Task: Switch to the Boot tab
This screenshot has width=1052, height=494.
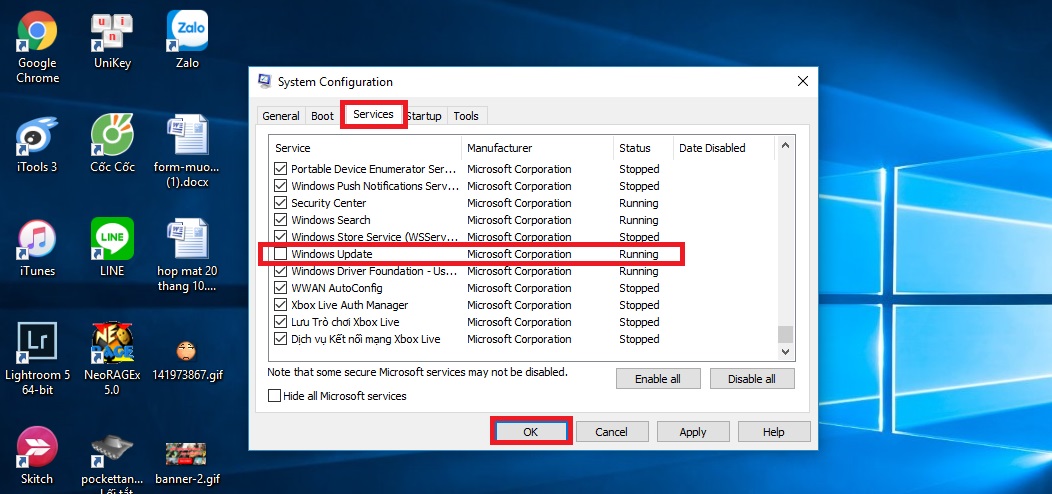Action: pos(322,116)
